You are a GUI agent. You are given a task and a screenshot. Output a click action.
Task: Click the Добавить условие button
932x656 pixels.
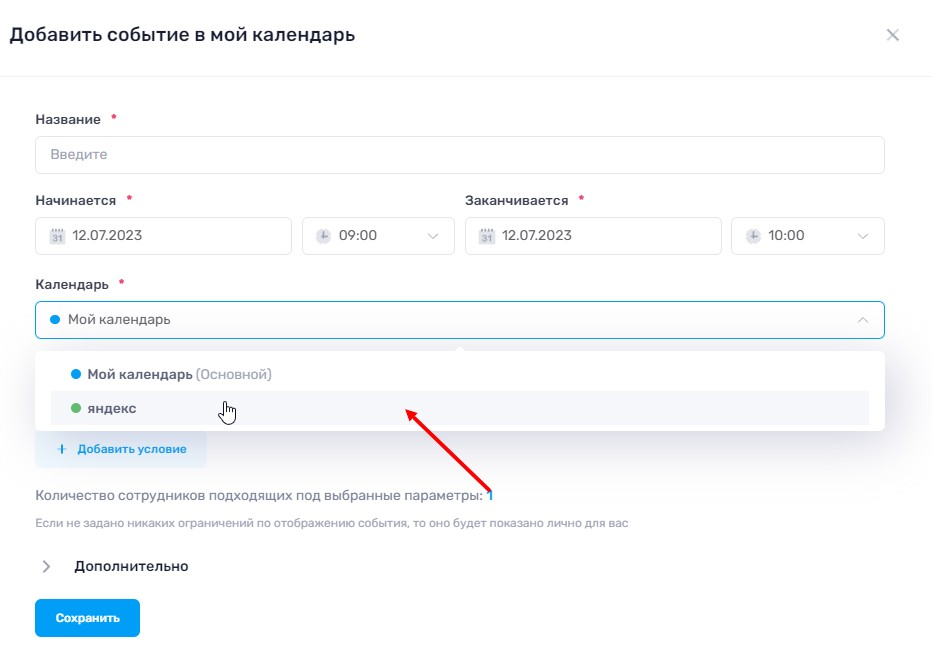121,449
